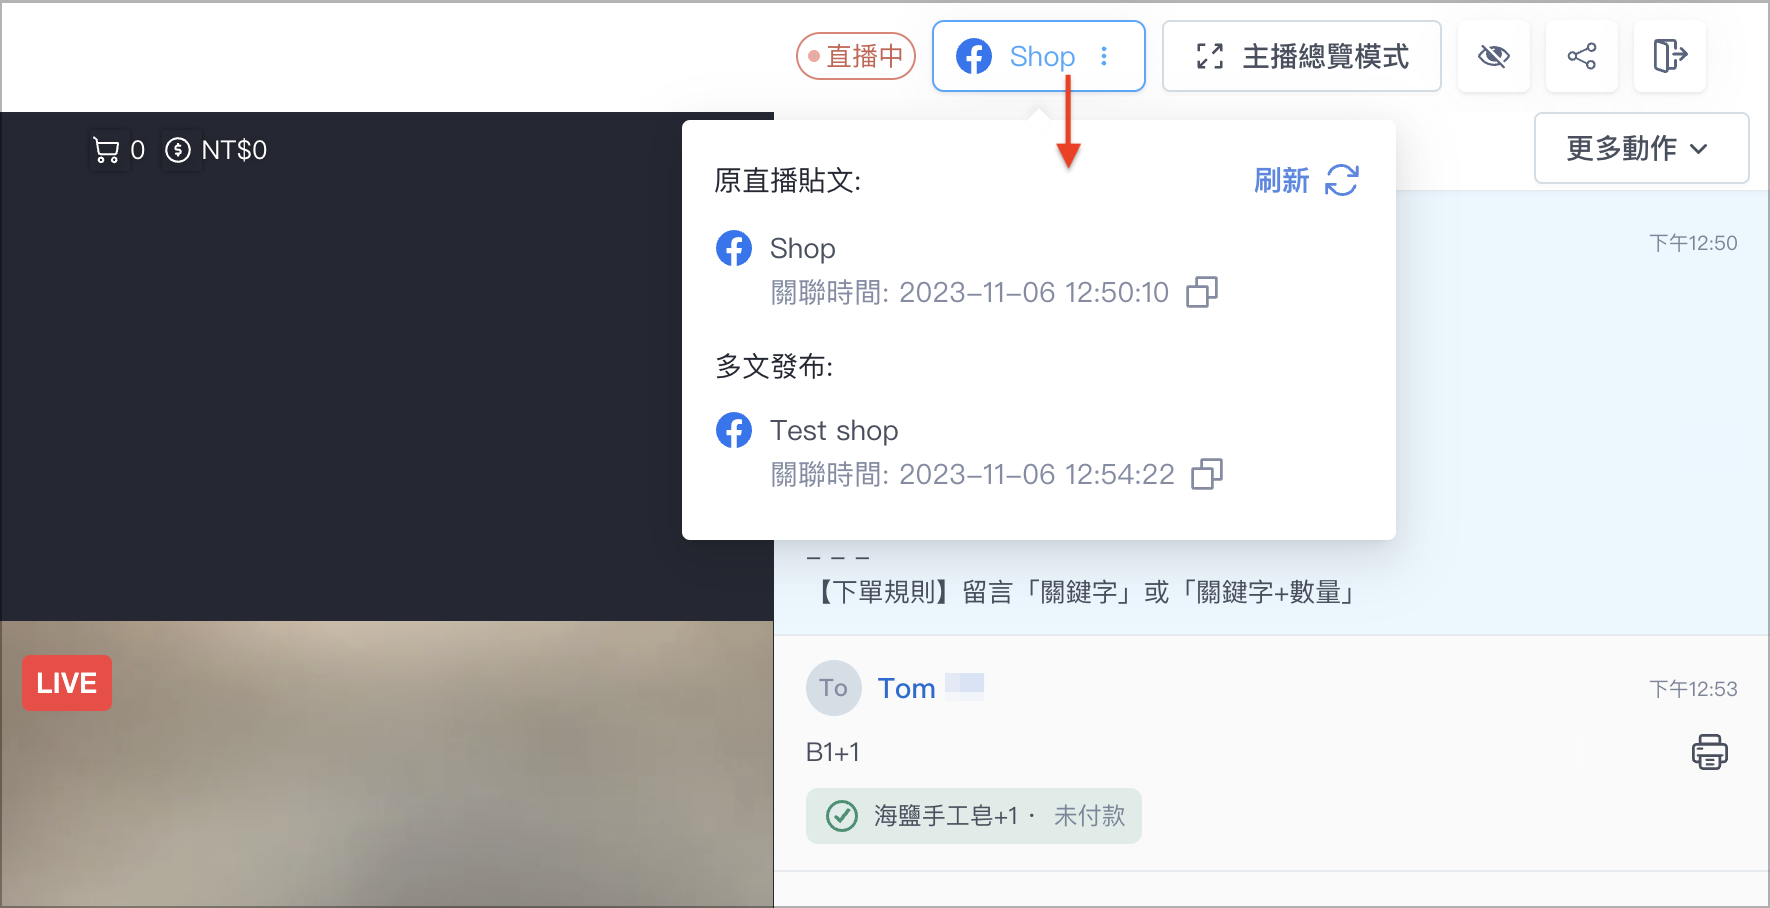Copy the Shop post link icon

click(1202, 292)
